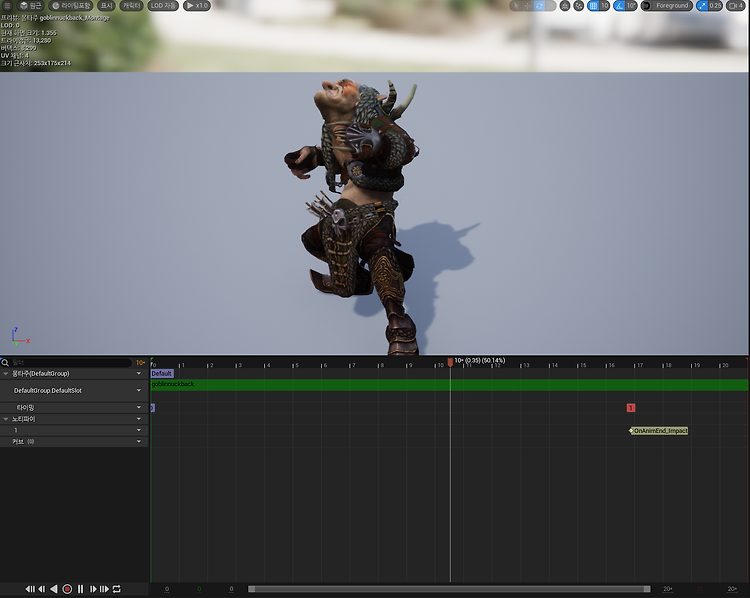Open the perspective view mode menu
The image size is (750, 598).
(30, 6)
